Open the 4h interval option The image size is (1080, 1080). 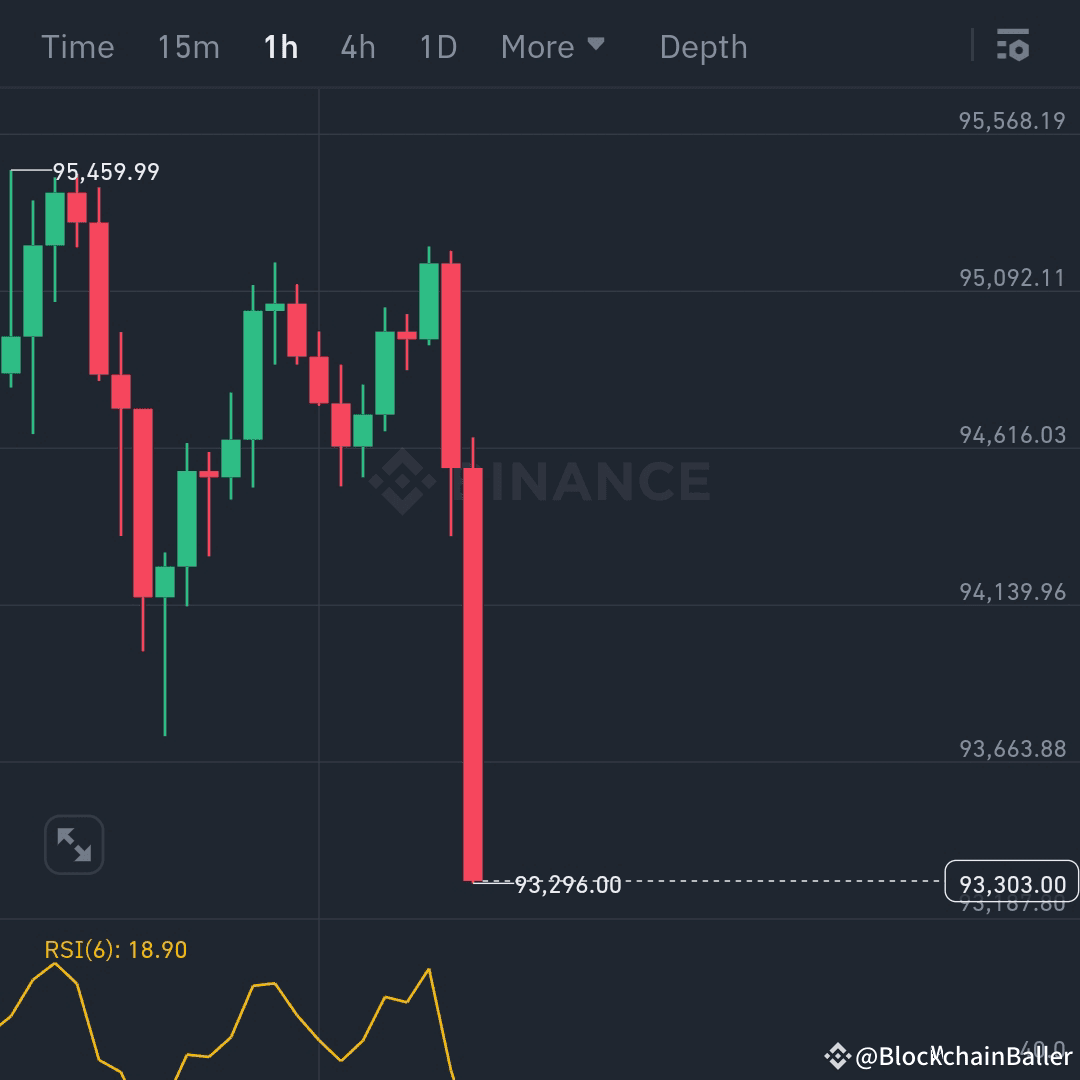[x=357, y=46]
